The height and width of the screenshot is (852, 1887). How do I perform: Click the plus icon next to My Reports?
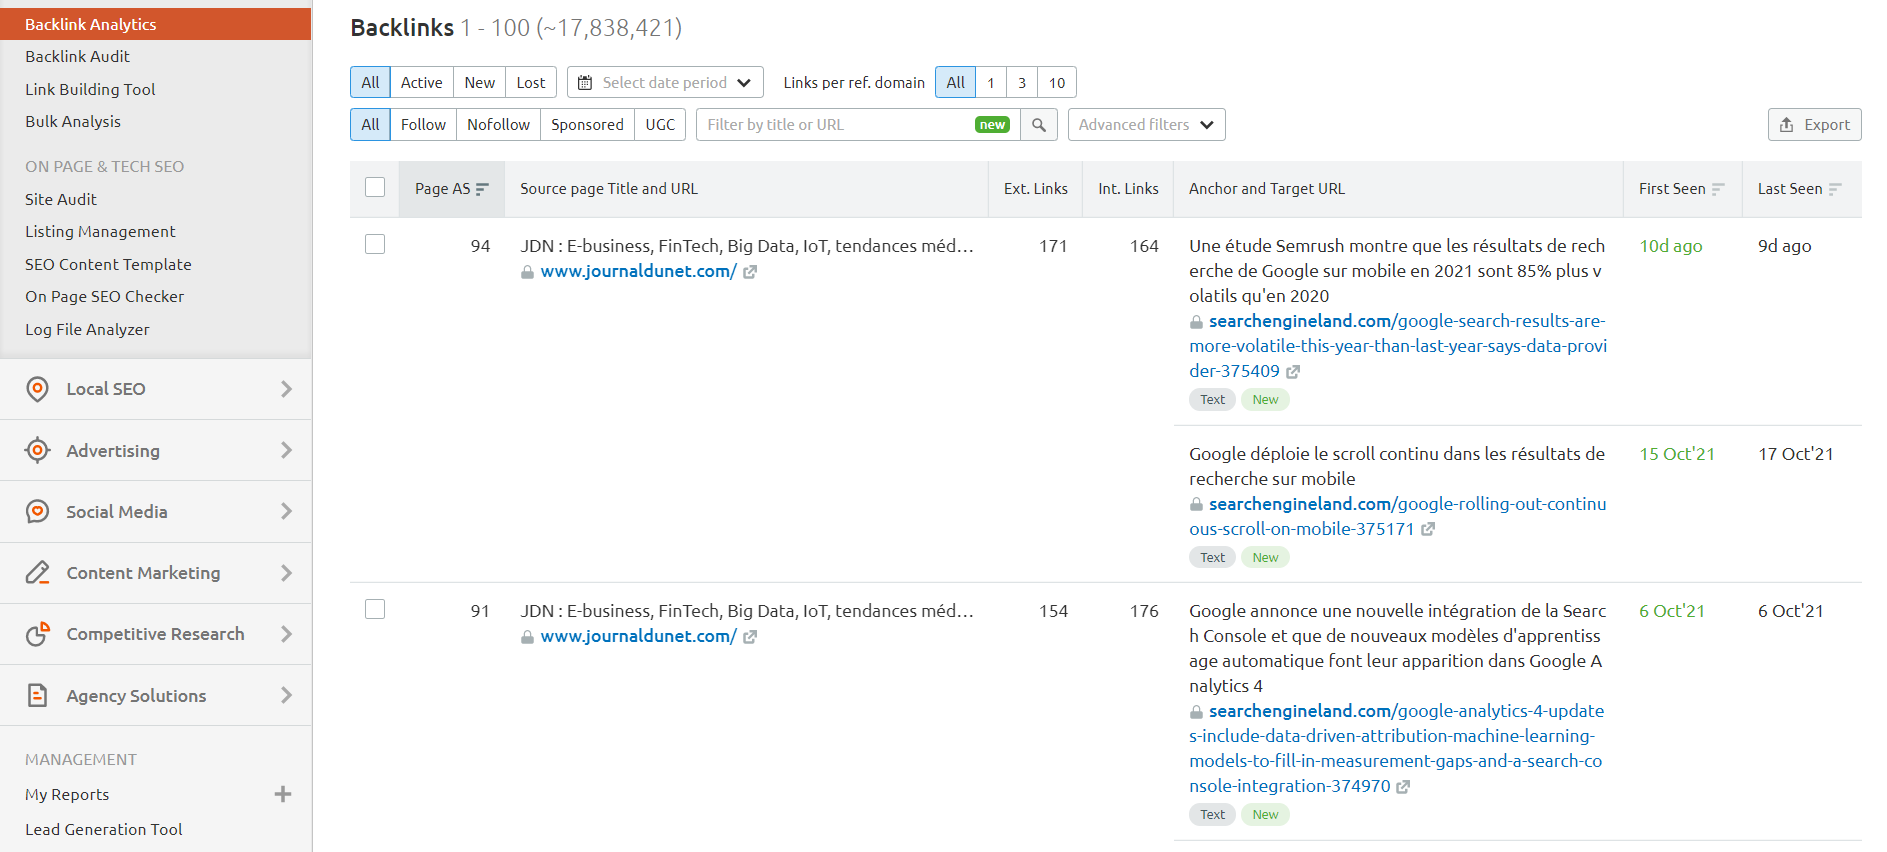283,794
